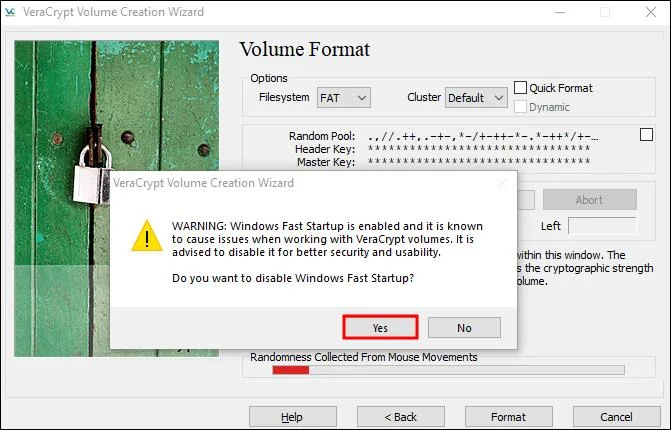671x430 pixels.
Task: Close the warning dialog with its X
Action: [x=502, y=183]
